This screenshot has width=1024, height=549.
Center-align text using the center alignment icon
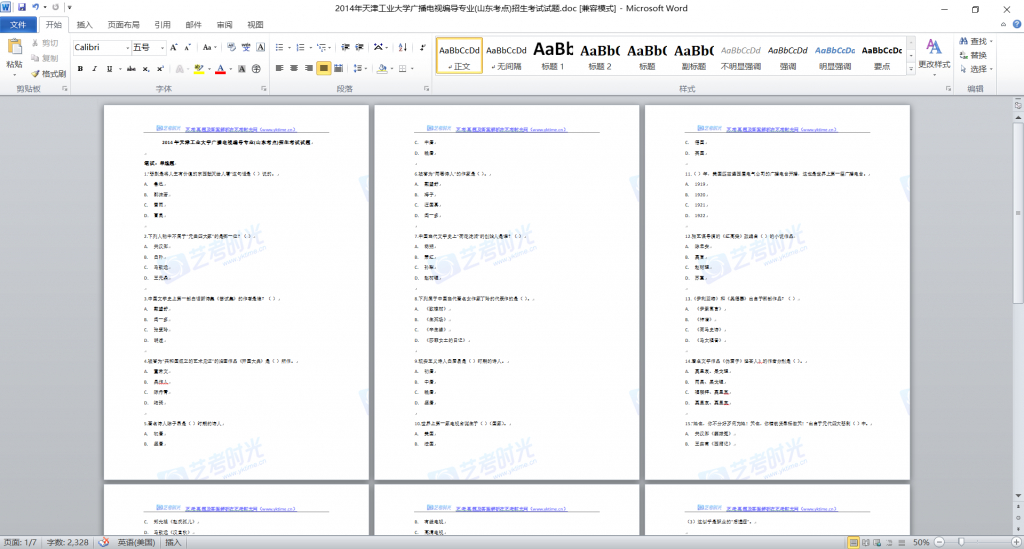[294, 69]
